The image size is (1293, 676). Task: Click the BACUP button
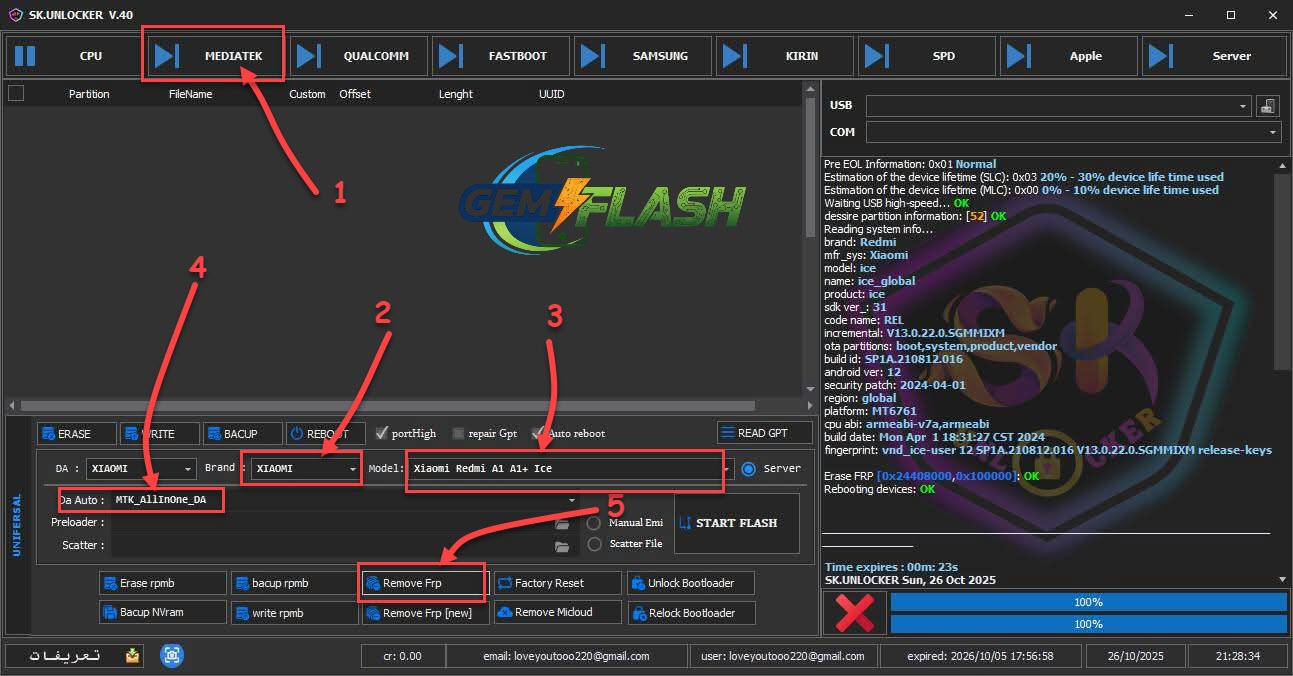click(241, 433)
